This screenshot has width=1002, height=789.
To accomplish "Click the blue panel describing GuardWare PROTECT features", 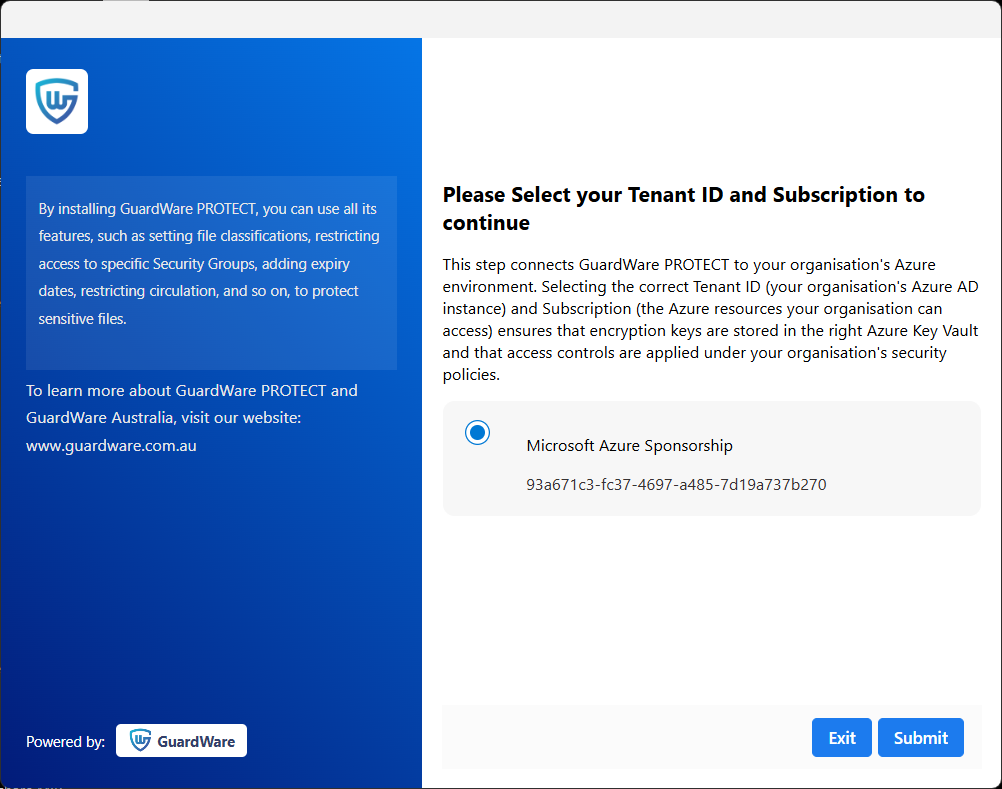I will tap(211, 272).
